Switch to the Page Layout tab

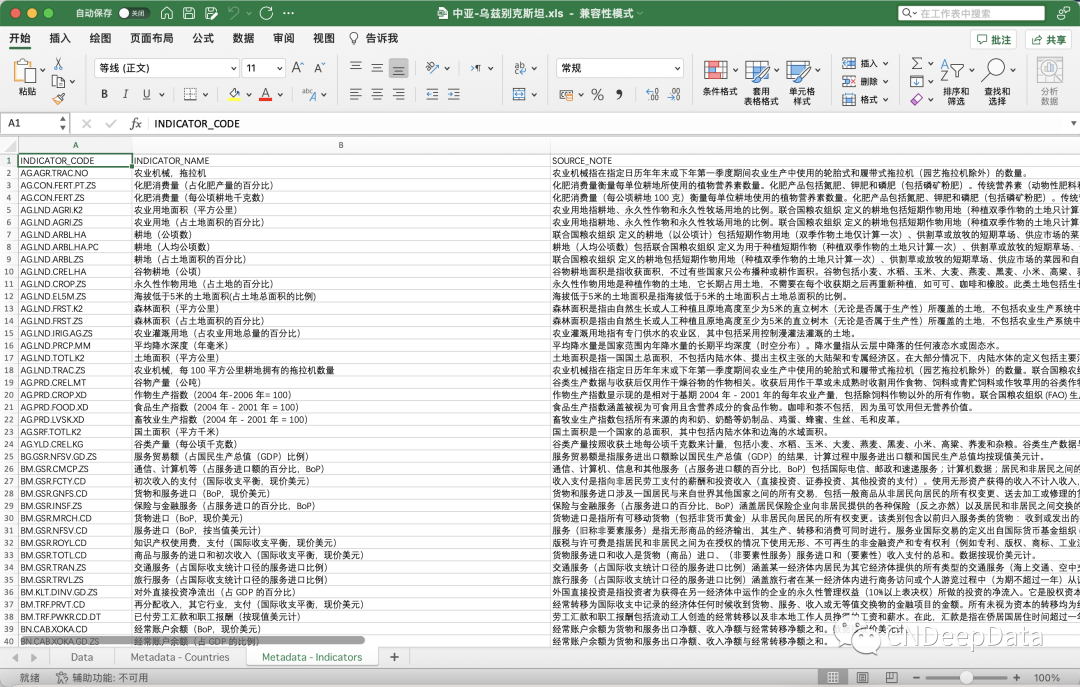(152, 38)
